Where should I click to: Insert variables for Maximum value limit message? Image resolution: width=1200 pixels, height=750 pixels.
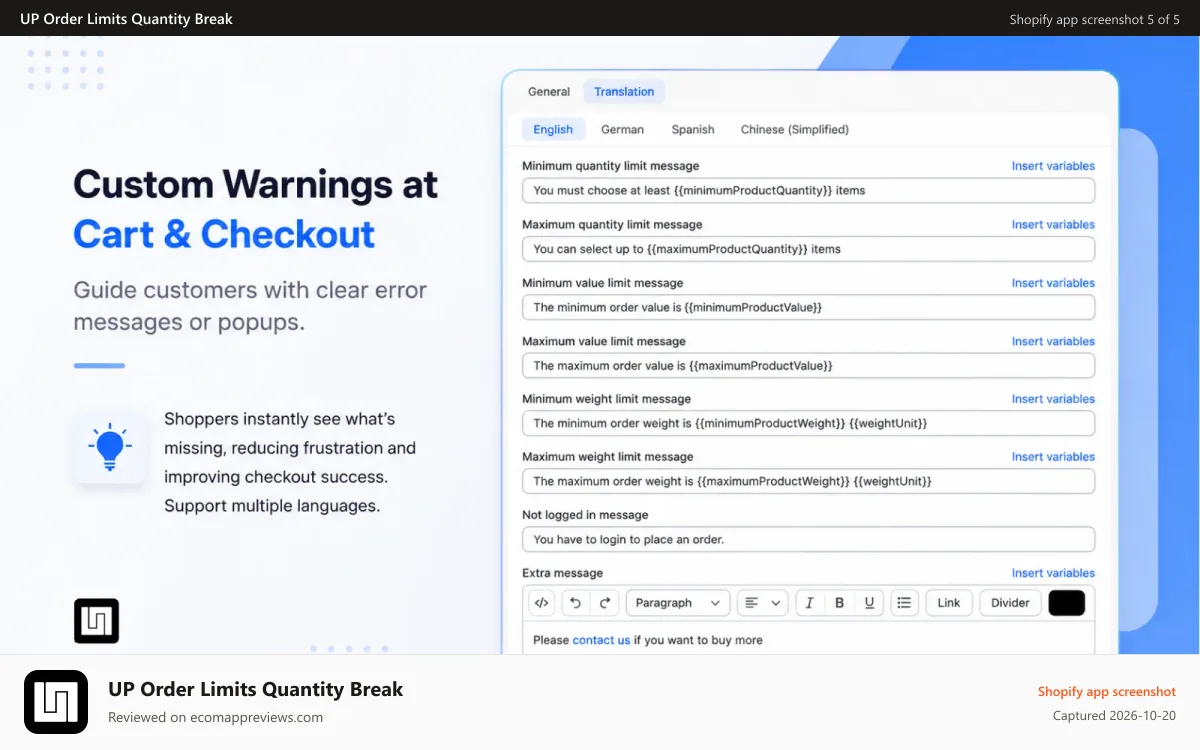1053,341
